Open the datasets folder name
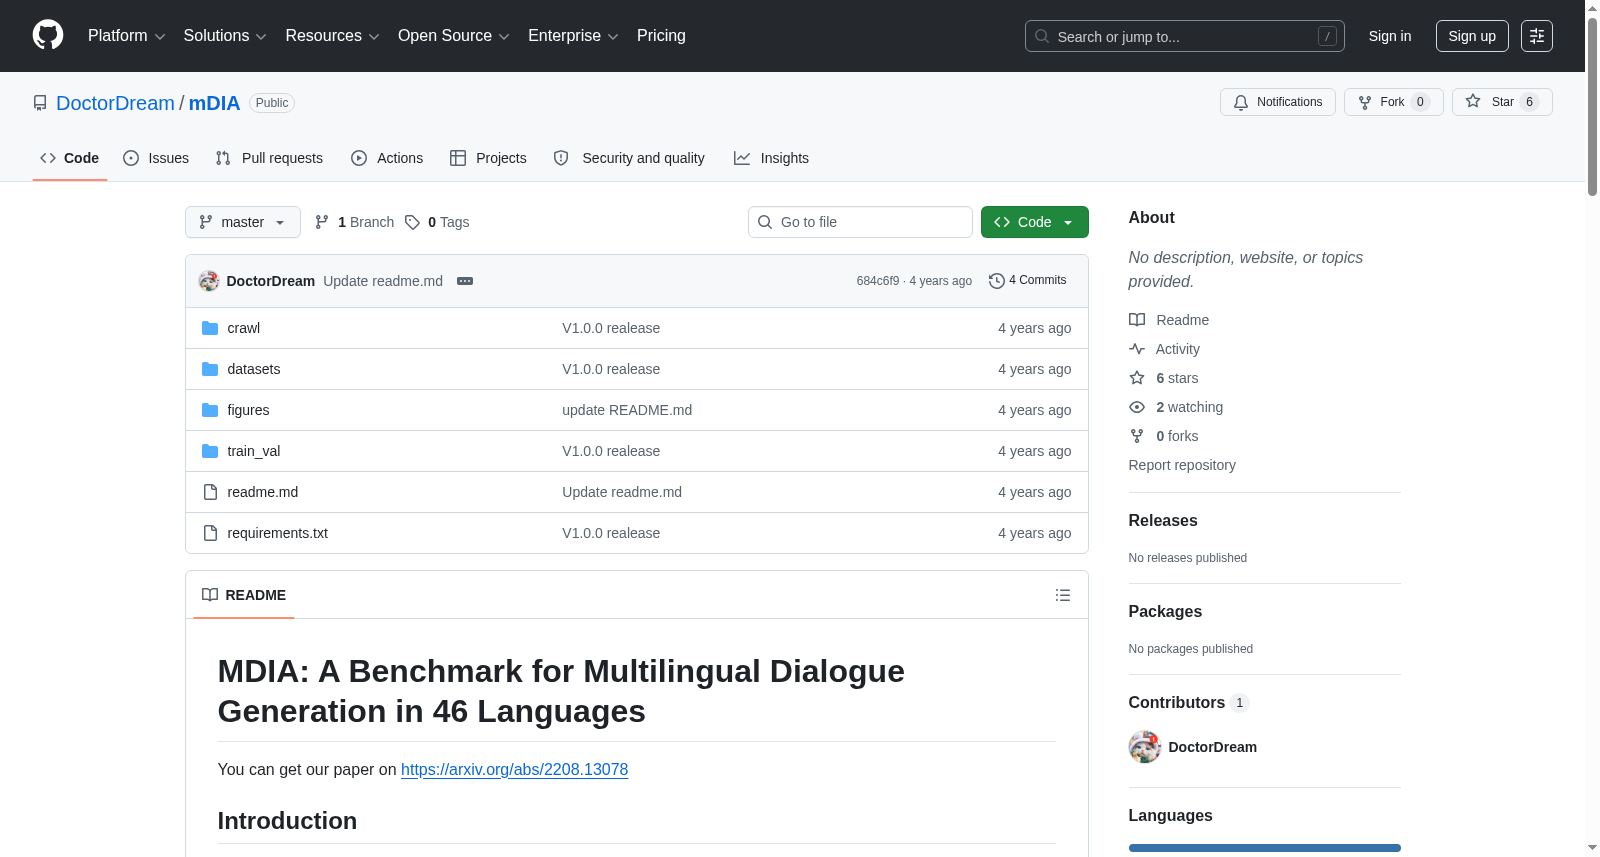1600x857 pixels. point(254,369)
